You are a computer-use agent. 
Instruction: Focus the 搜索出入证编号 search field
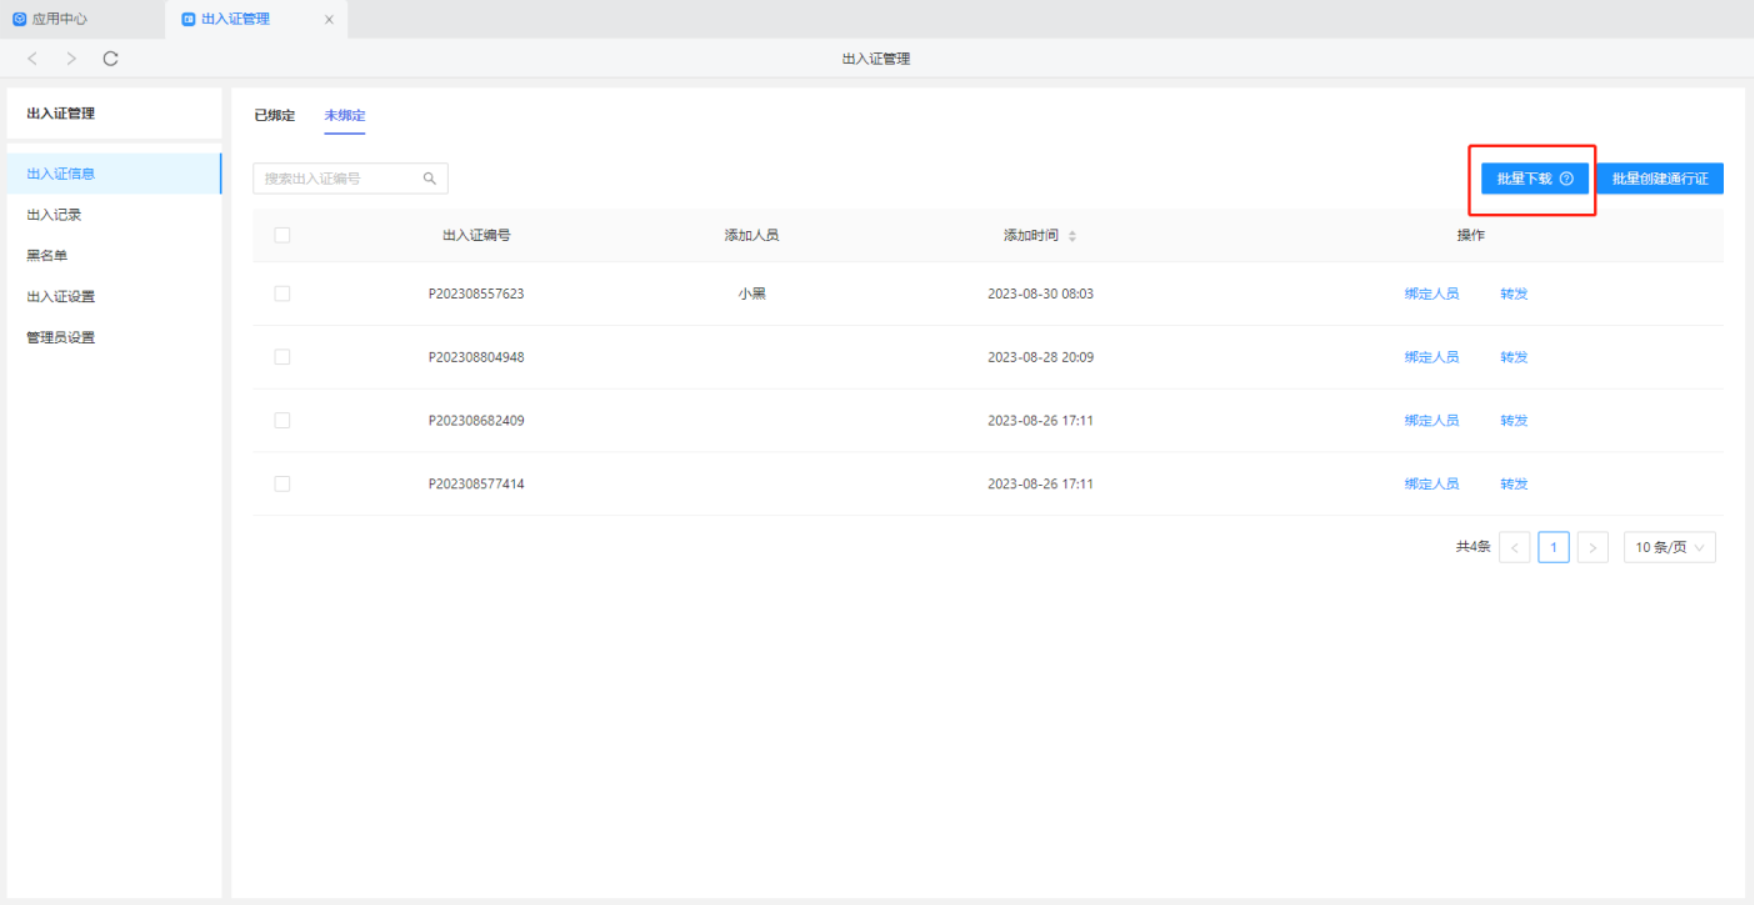pyautogui.click(x=338, y=179)
